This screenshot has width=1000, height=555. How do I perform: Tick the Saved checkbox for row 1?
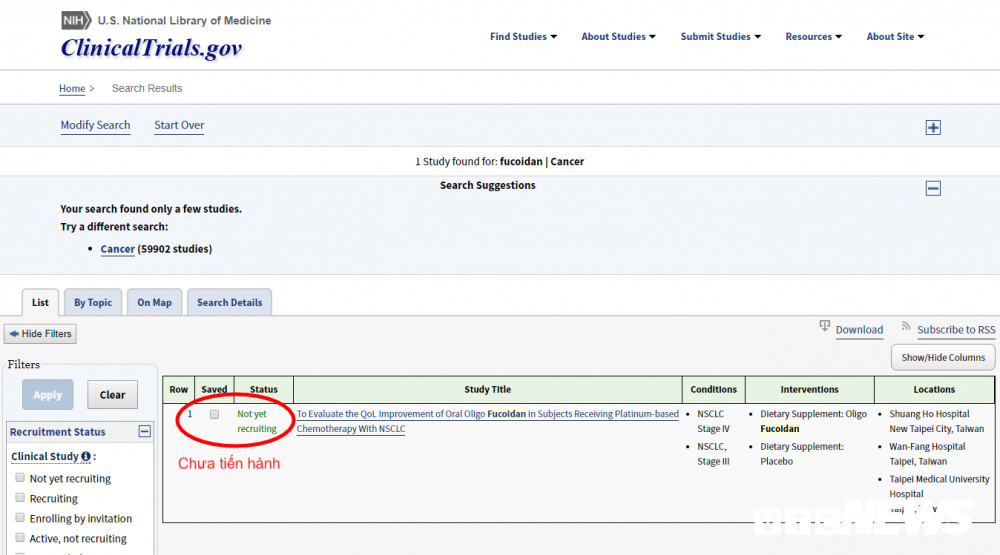click(214, 414)
